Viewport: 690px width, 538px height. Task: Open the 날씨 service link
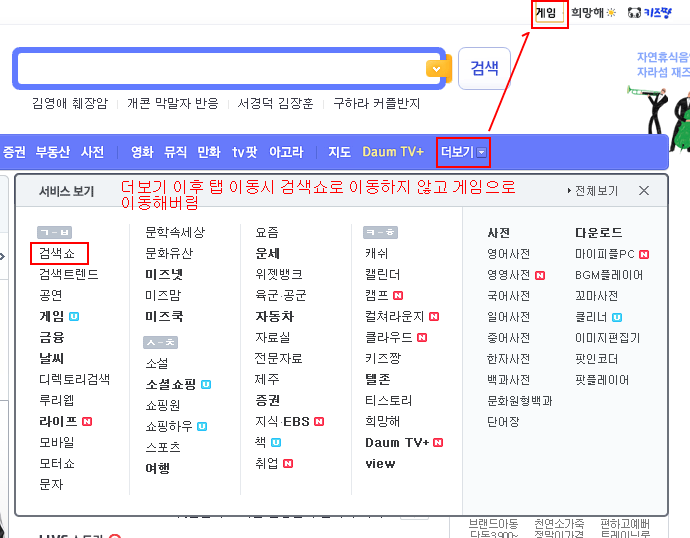51,358
